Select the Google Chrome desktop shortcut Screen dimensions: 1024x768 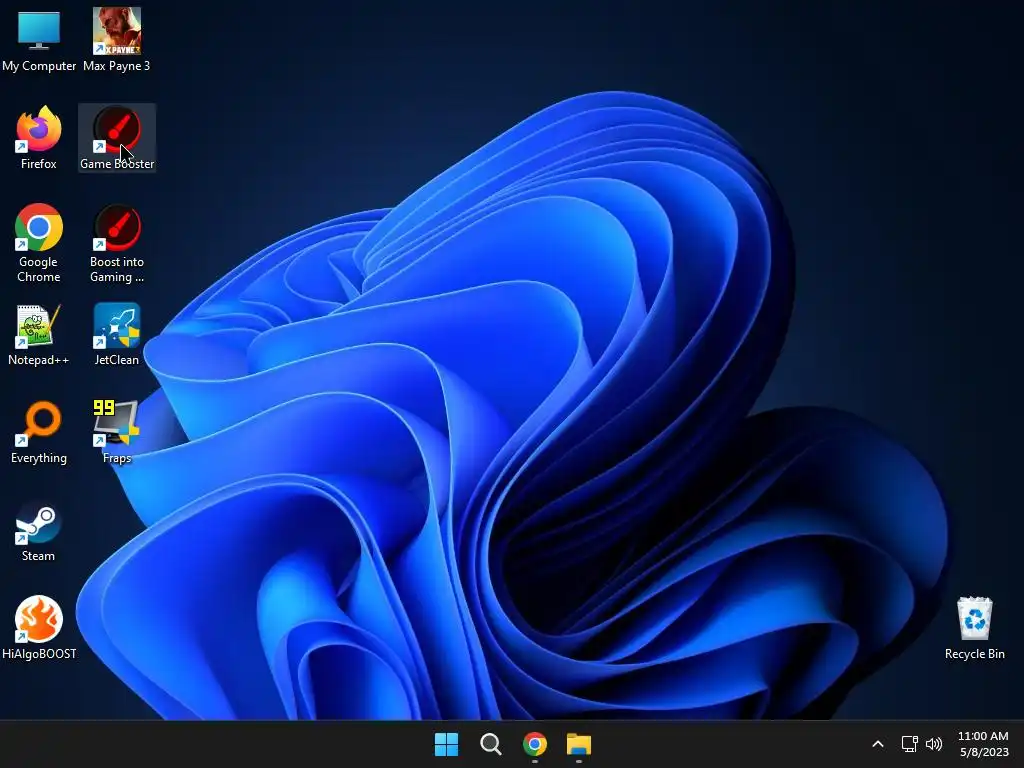[39, 243]
